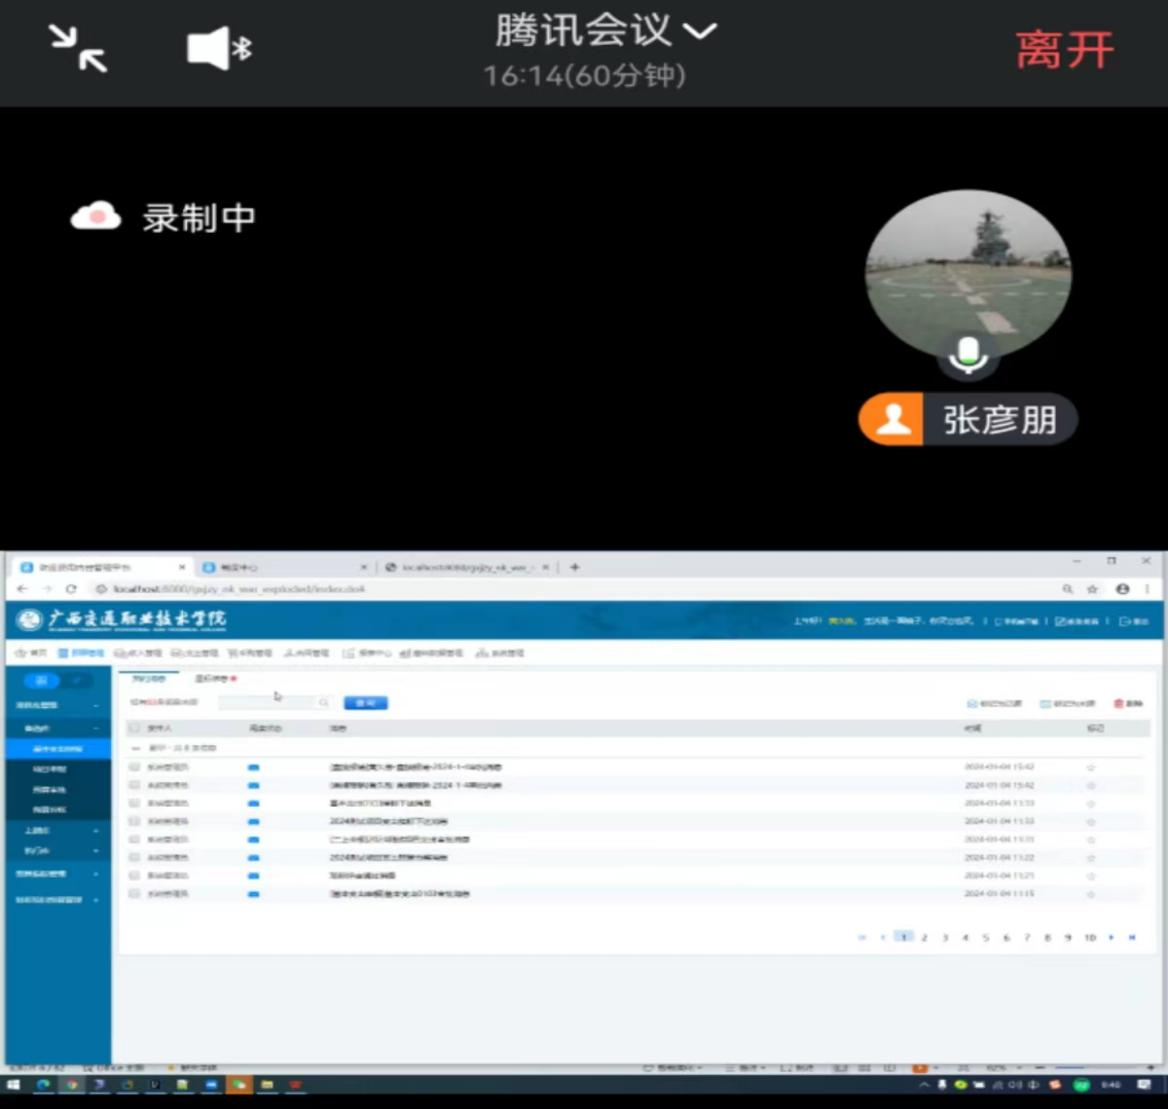Tap the Bluetooth speaker audio icon
Screen dimensions: 1168x1109
(219, 48)
